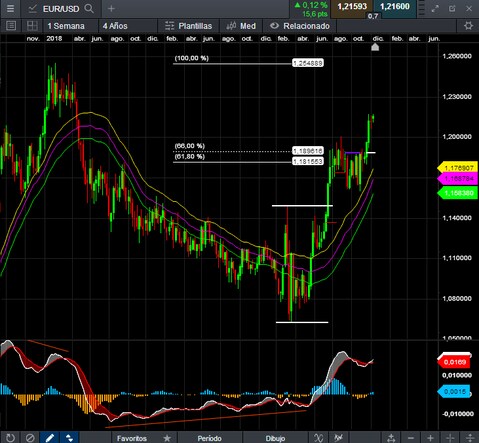479x443 pixels.
Task: Click the timeline marker arrow under dic.
Action: (x=375, y=47)
